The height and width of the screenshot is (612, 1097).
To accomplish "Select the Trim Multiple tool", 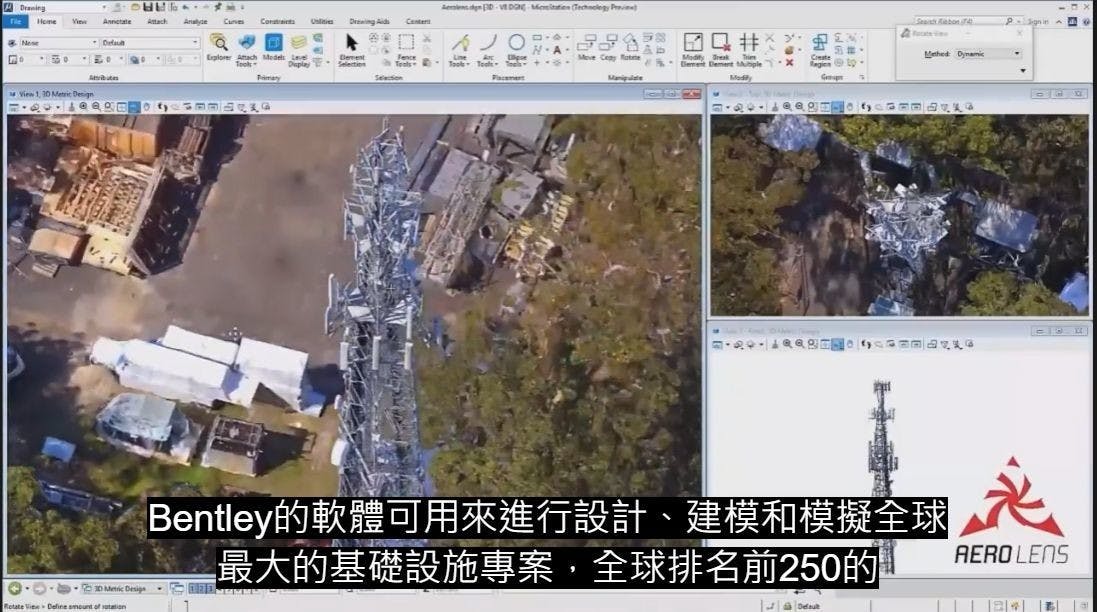I will coord(749,50).
